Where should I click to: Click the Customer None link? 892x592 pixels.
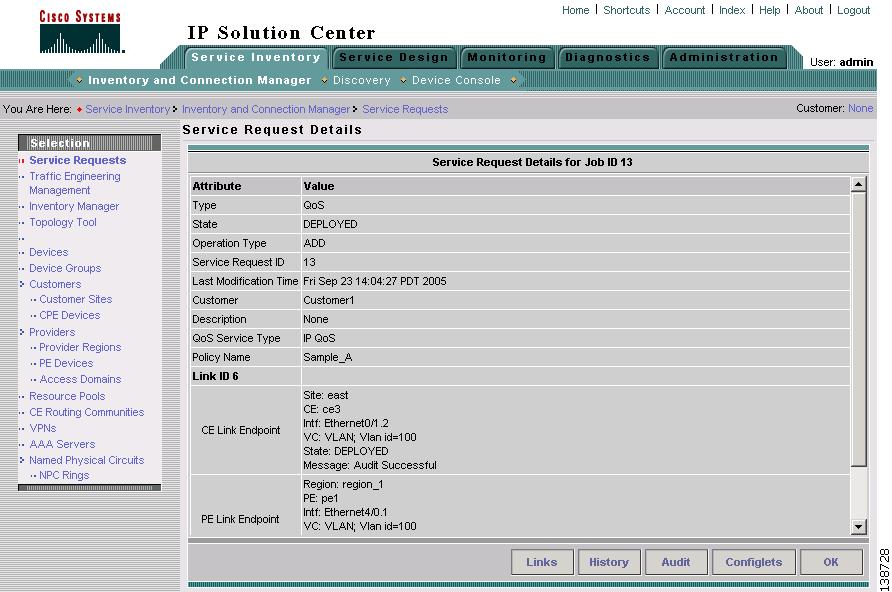tap(860, 108)
